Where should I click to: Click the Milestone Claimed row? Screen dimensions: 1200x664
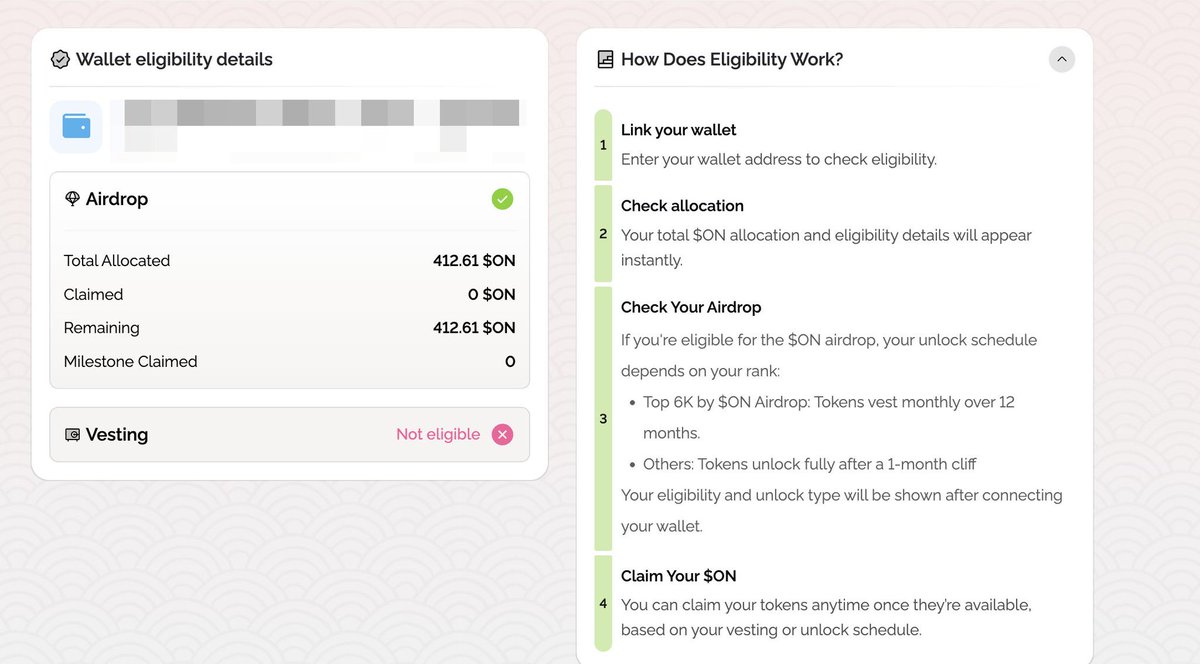(289, 362)
